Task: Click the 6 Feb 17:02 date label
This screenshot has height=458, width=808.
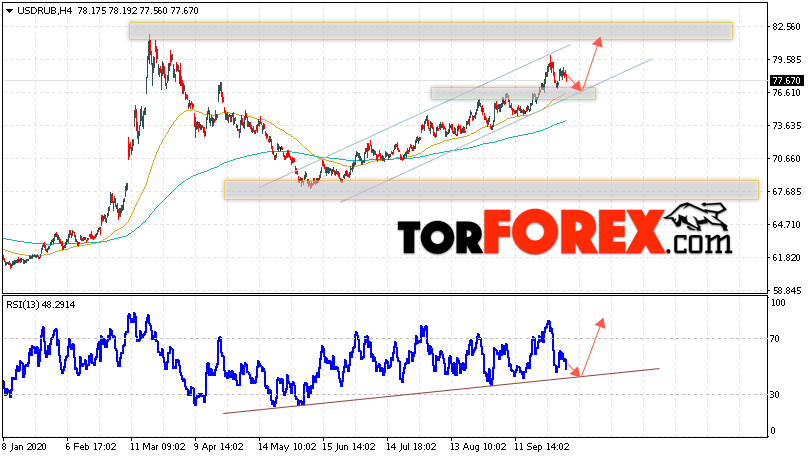Action: pyautogui.click(x=91, y=447)
